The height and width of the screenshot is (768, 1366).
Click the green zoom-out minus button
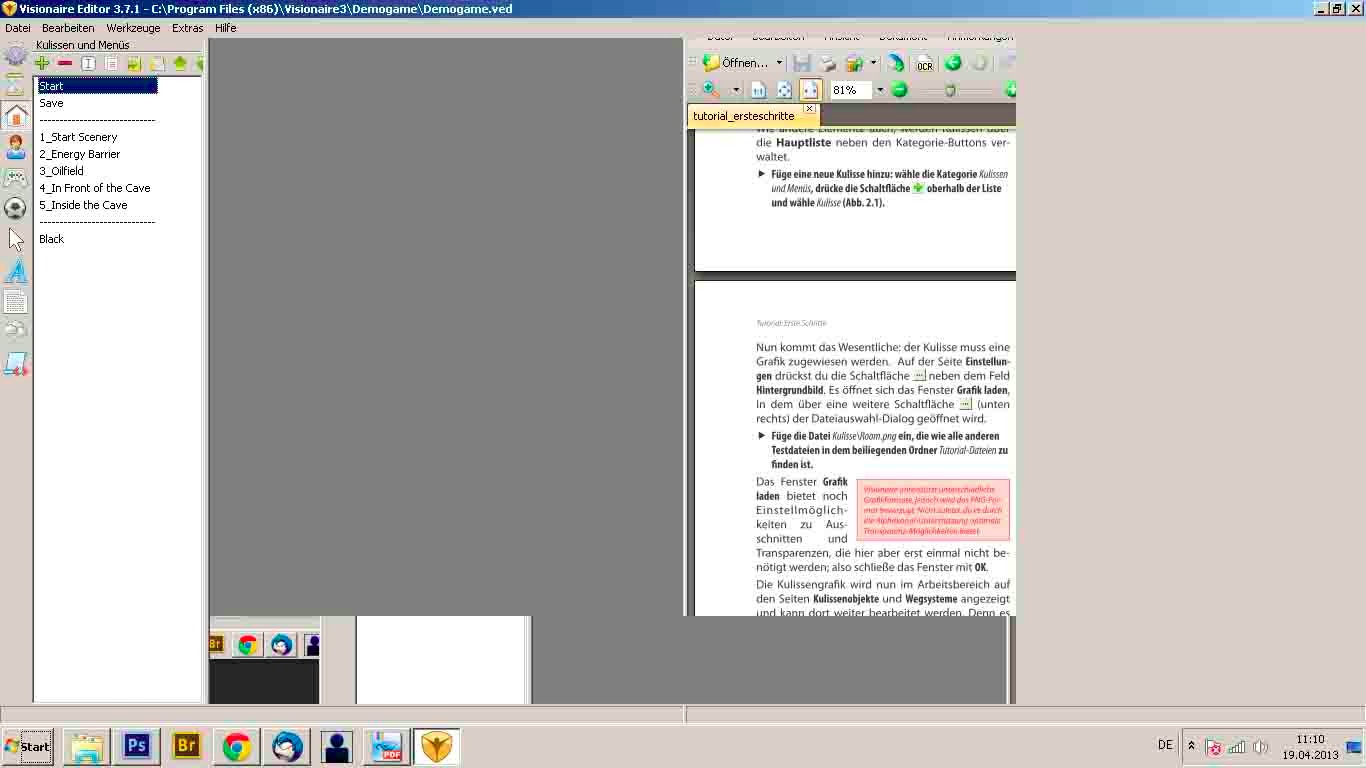click(899, 90)
